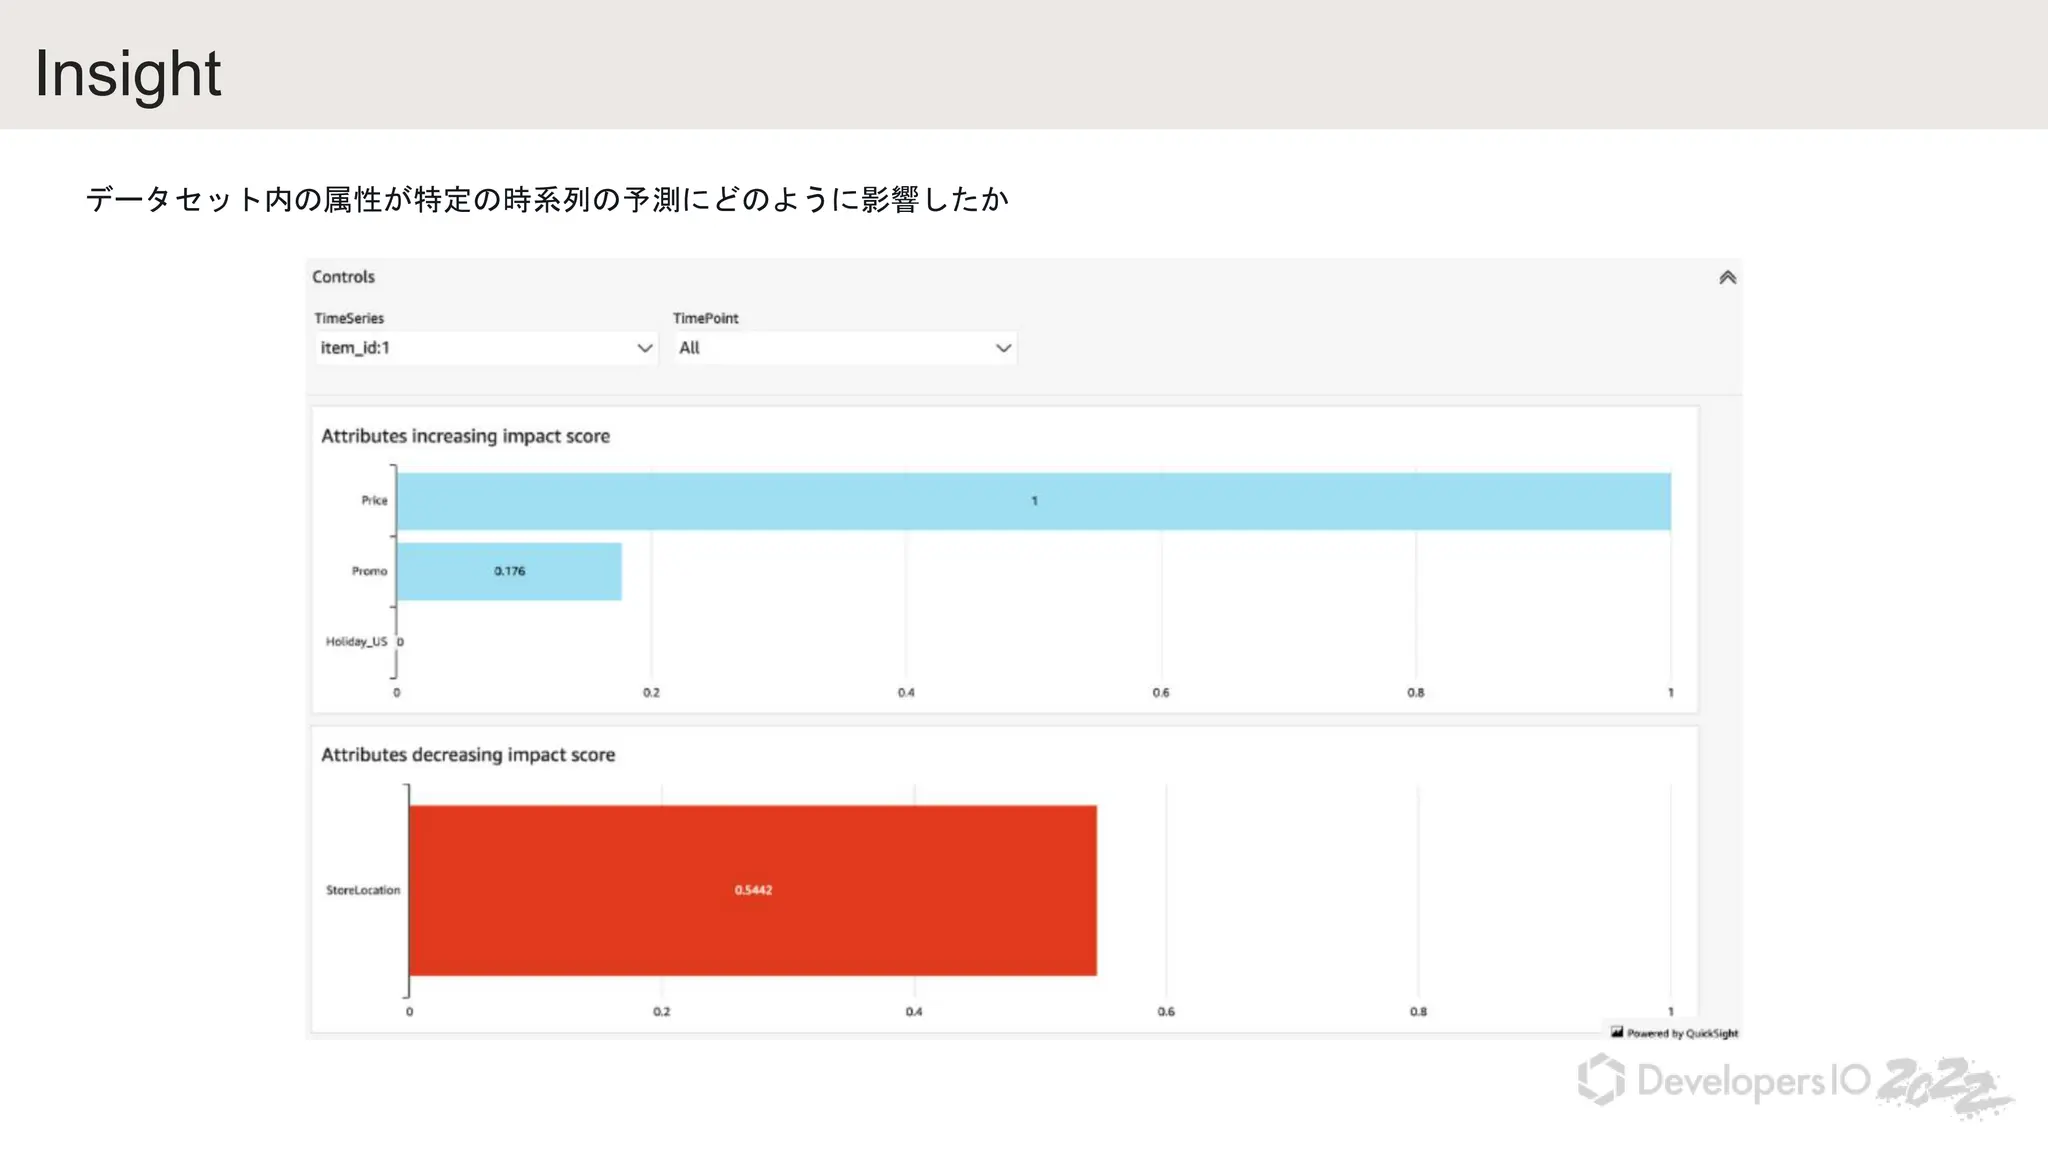Screen dimensions: 2048x1152
Task: Click the Price bar with value 1
Action: (1034, 501)
